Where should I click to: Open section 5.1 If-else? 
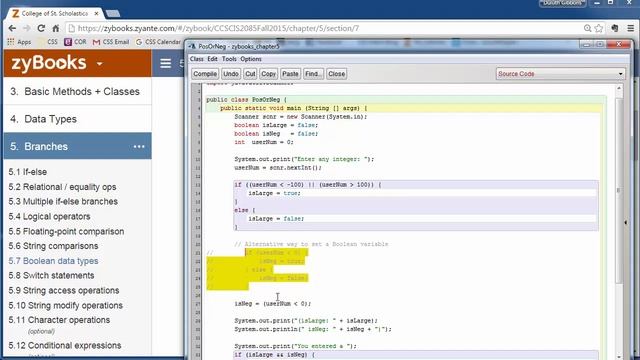[x=28, y=172]
